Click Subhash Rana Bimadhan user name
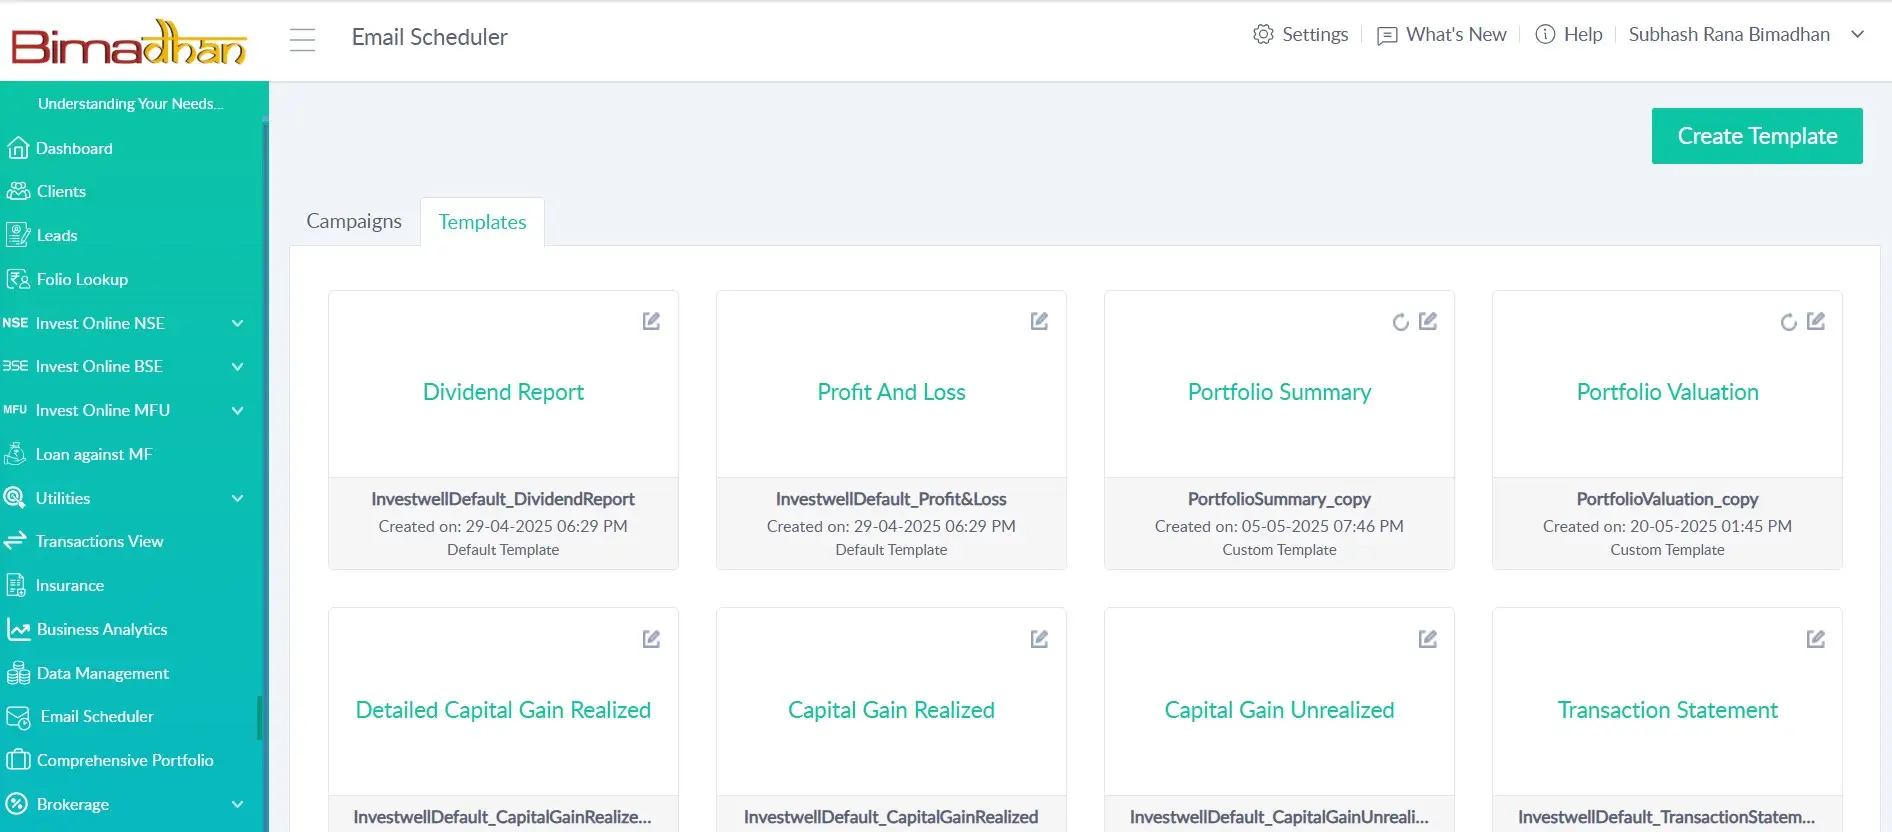 click(x=1729, y=34)
